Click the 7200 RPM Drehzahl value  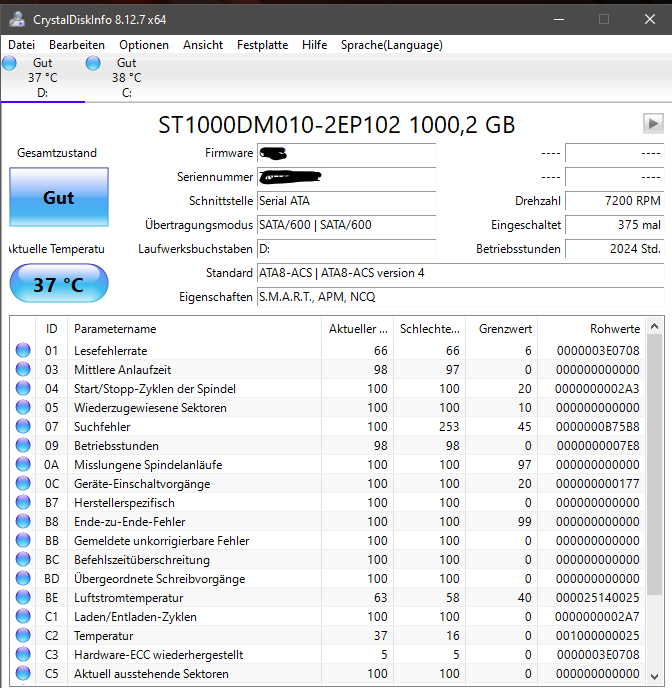tap(615, 201)
